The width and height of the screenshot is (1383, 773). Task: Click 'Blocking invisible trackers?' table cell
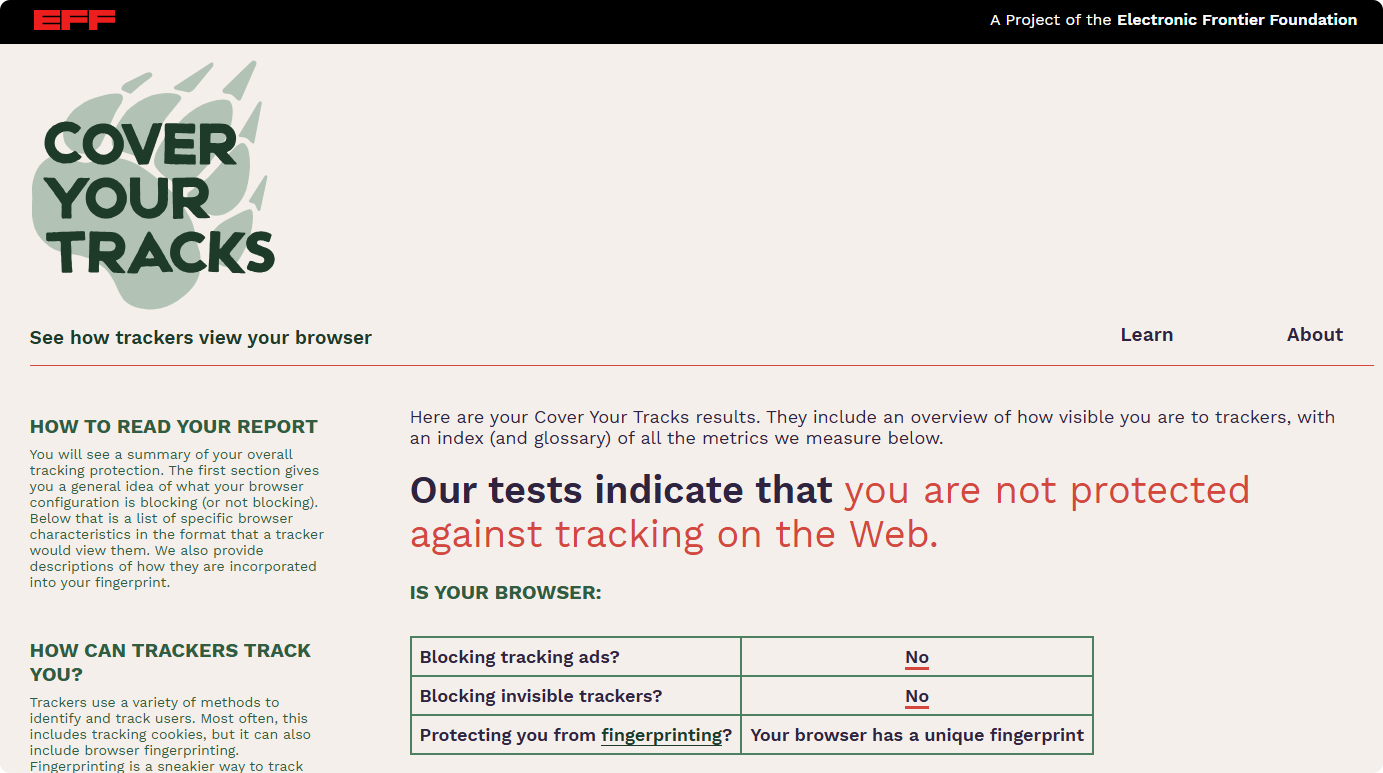(x=576, y=696)
